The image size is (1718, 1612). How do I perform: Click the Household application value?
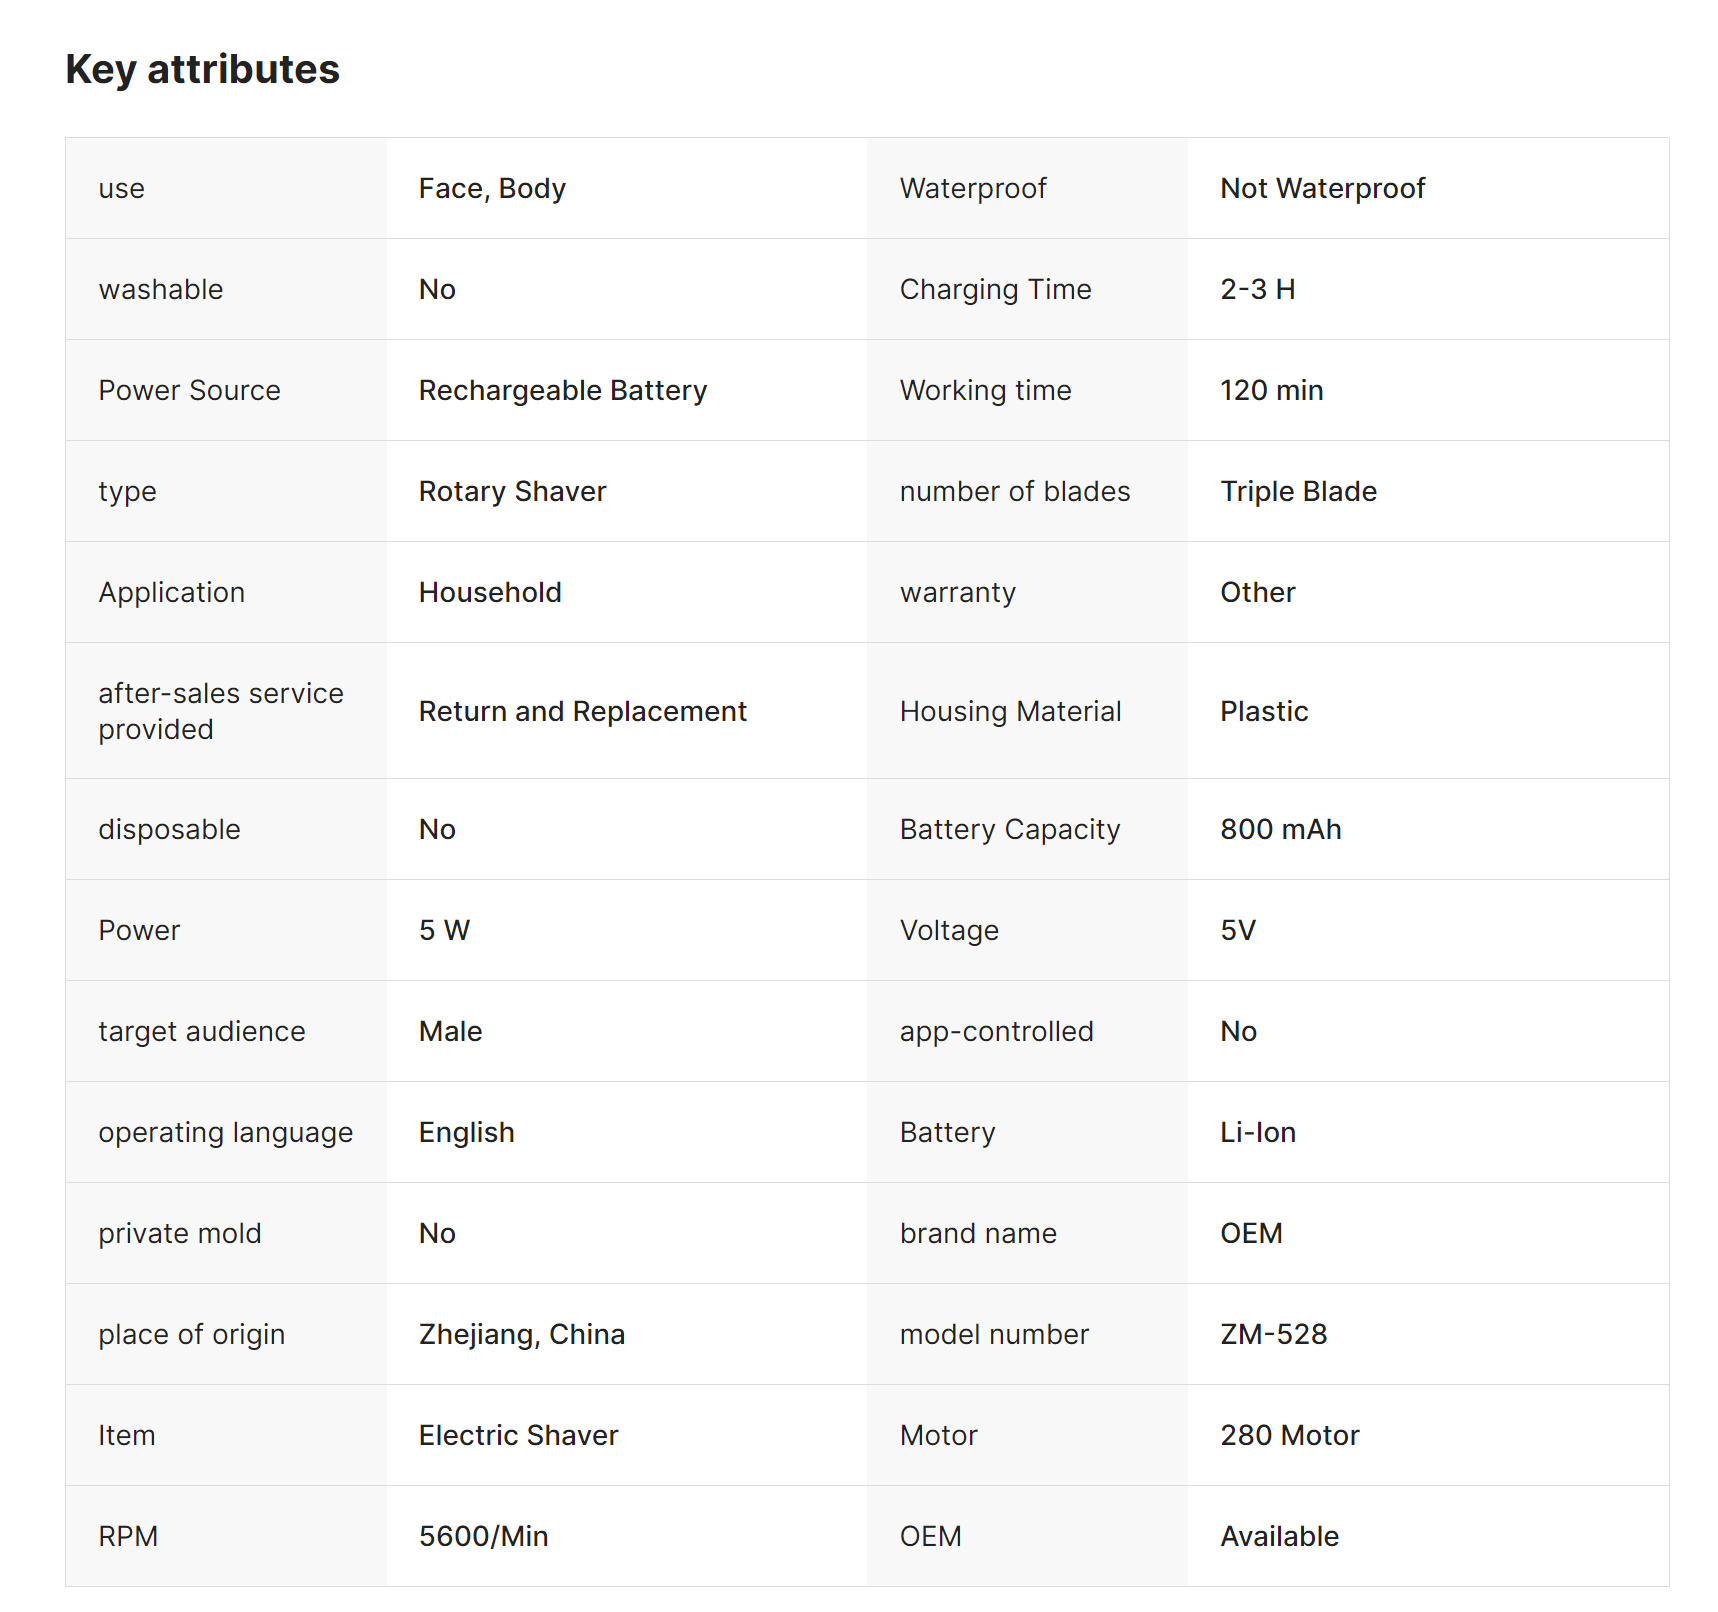[x=490, y=592]
